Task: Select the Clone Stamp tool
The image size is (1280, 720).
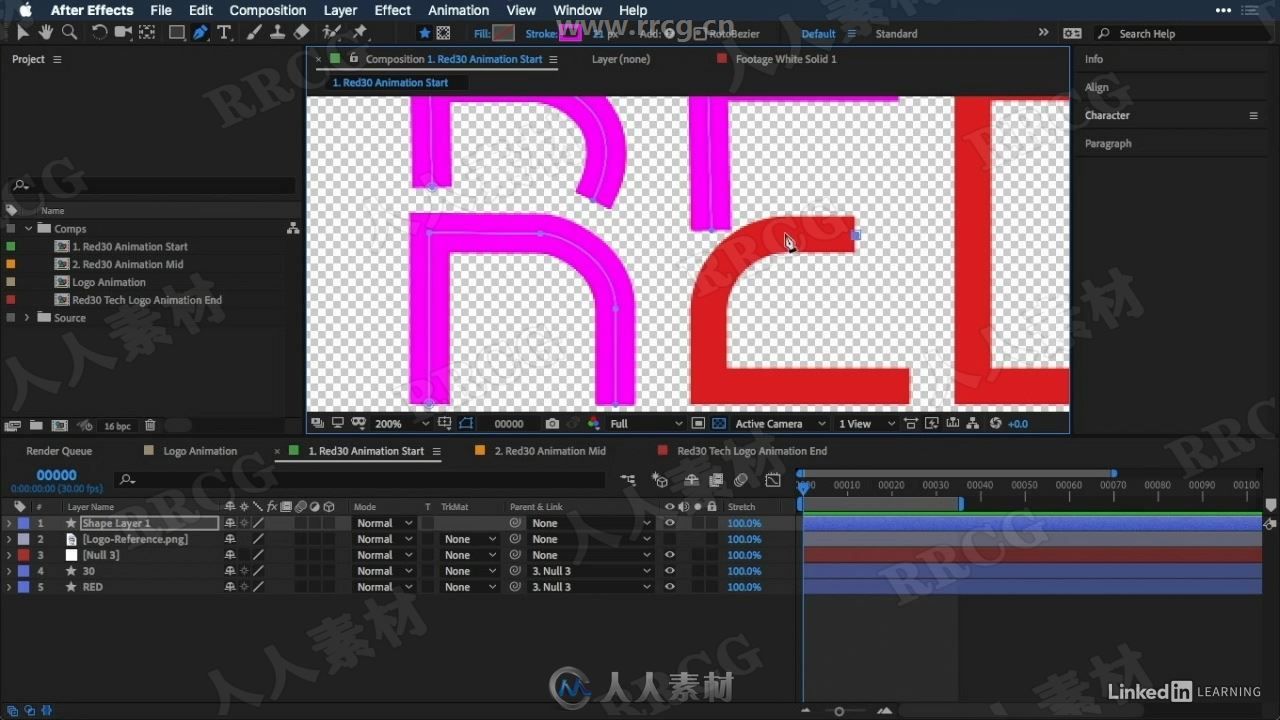Action: (x=278, y=33)
